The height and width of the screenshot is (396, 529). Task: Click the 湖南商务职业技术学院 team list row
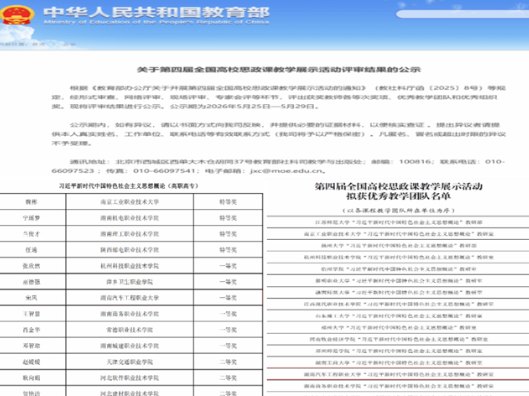pyautogui.click(x=398, y=386)
